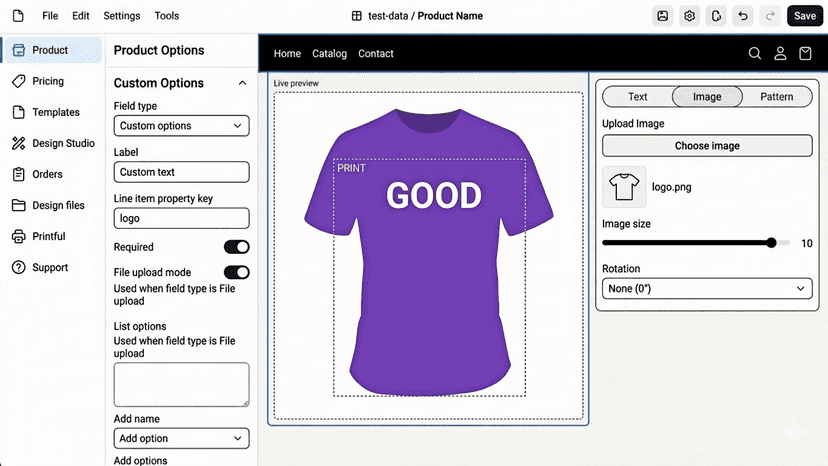Click the Design files folder icon
The image size is (828, 466).
click(18, 205)
